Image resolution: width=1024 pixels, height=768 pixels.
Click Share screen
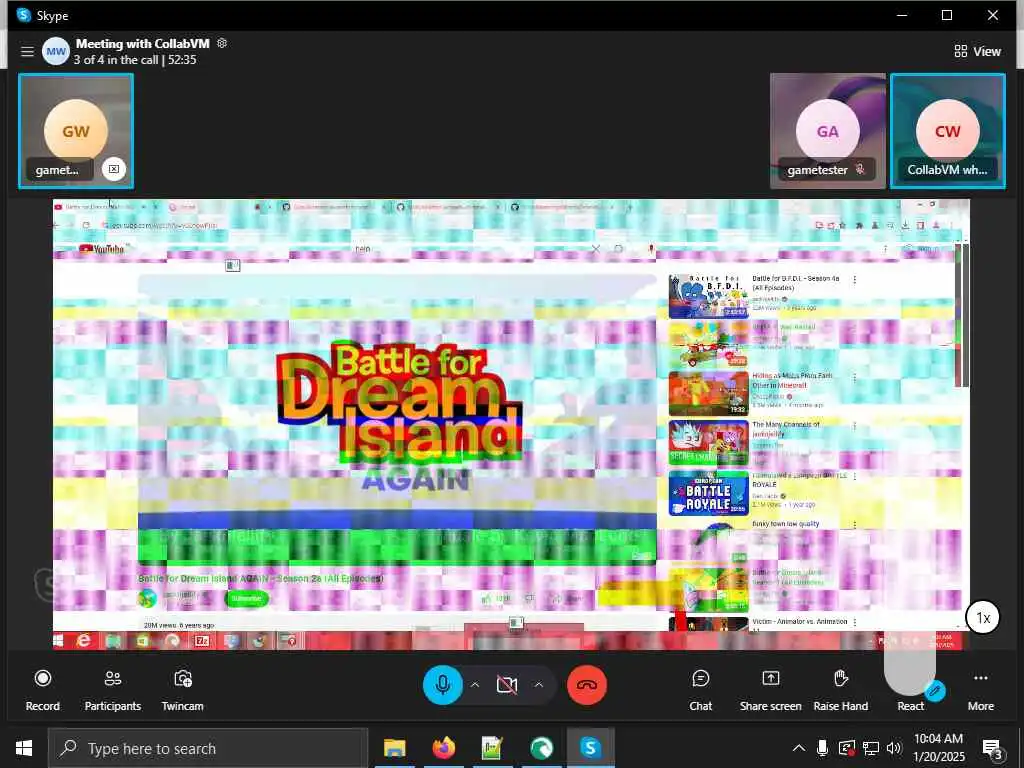point(771,690)
